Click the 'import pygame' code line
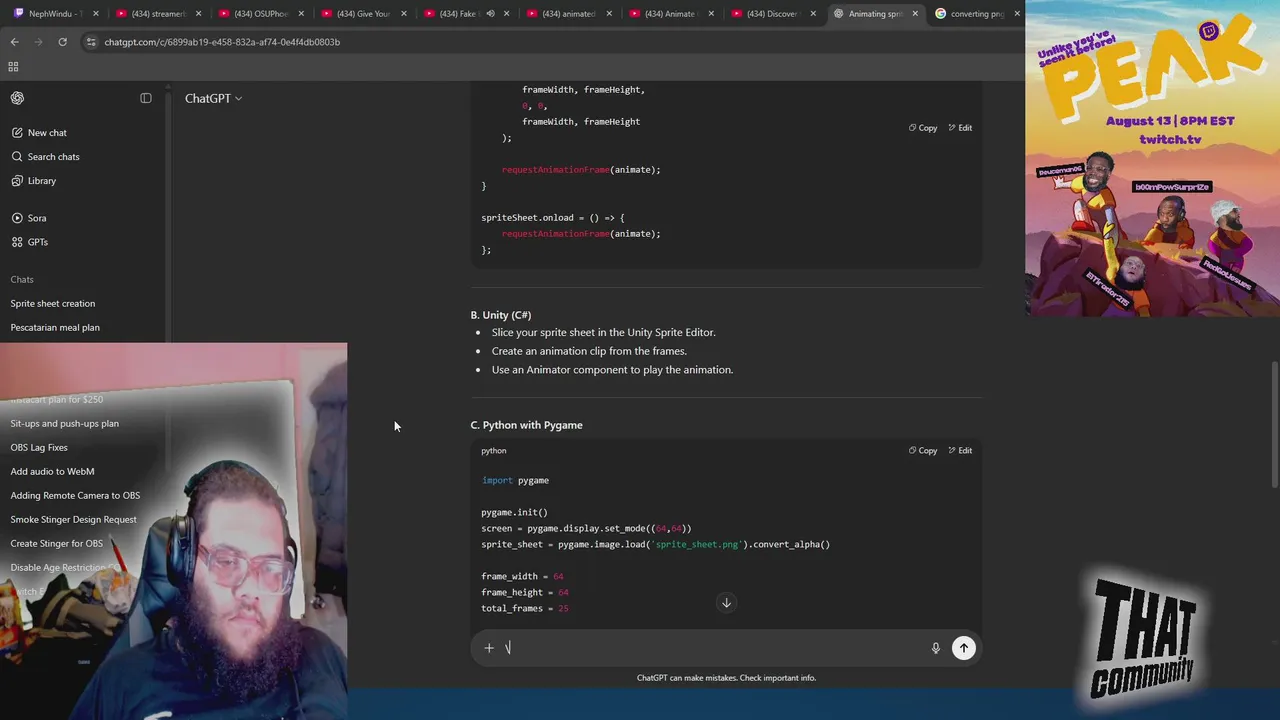Screen dimensions: 1280x720 coord(515,481)
